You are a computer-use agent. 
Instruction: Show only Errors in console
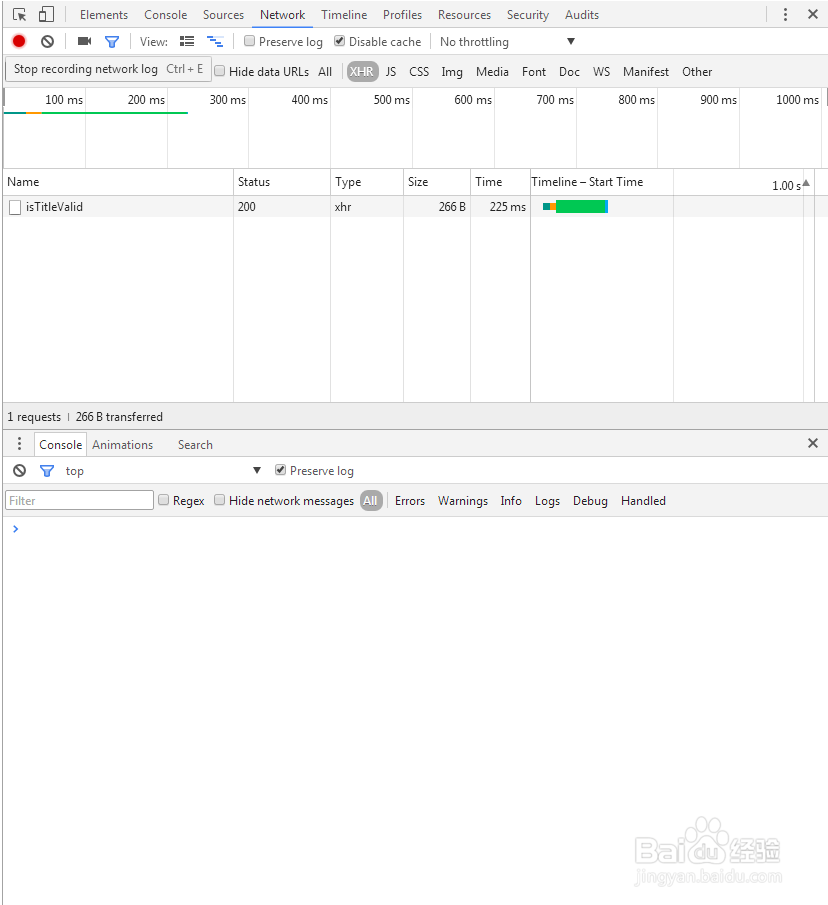click(x=410, y=500)
